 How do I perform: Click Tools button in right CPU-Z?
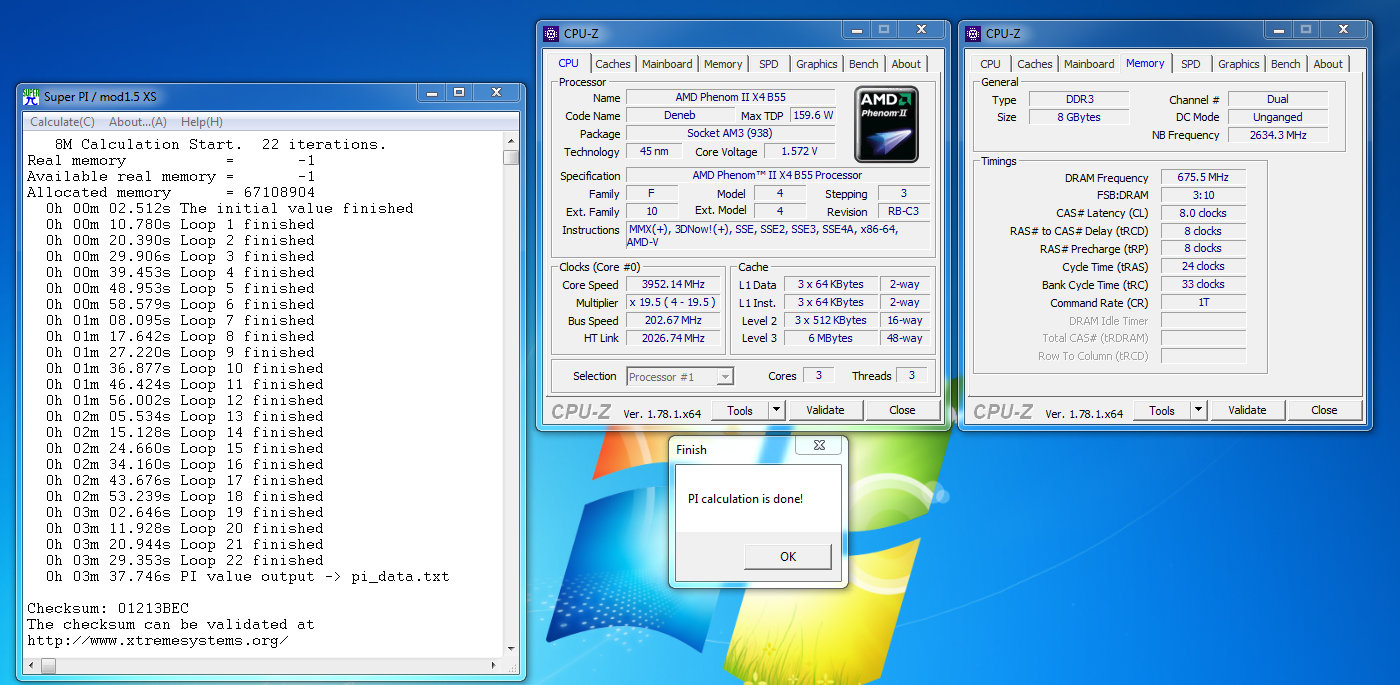click(x=1162, y=410)
